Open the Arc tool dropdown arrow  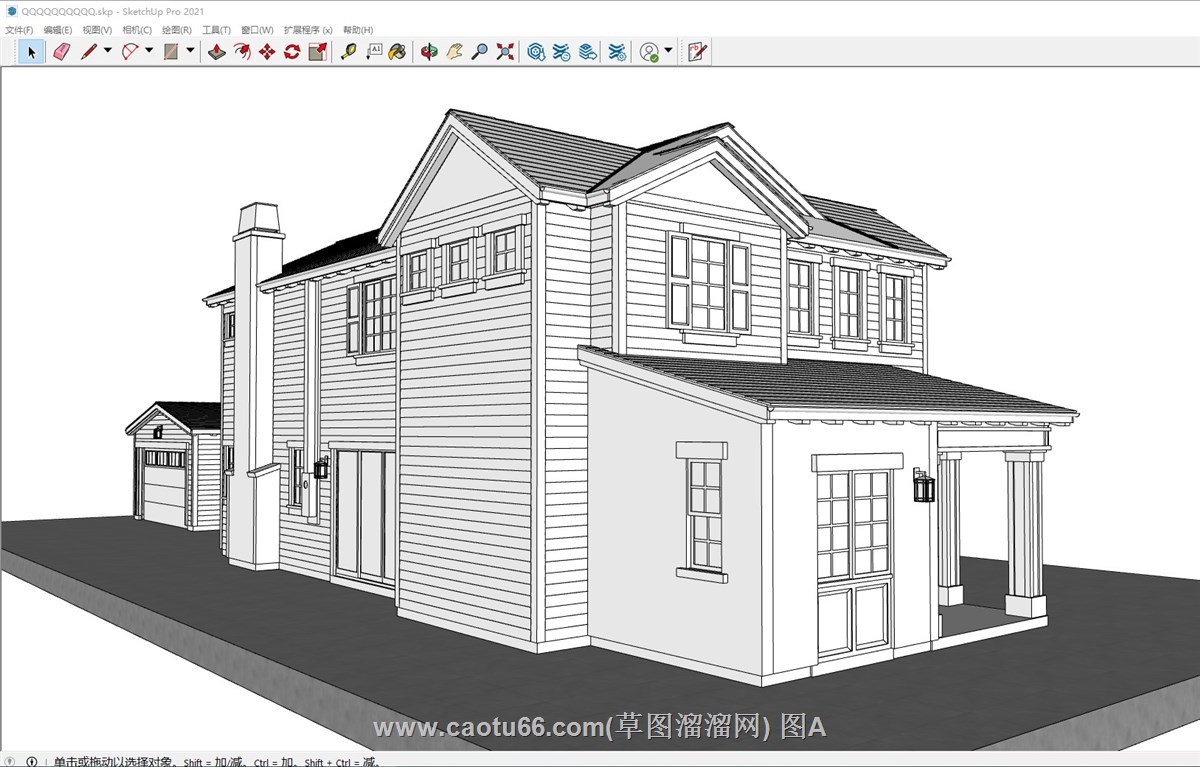(149, 52)
